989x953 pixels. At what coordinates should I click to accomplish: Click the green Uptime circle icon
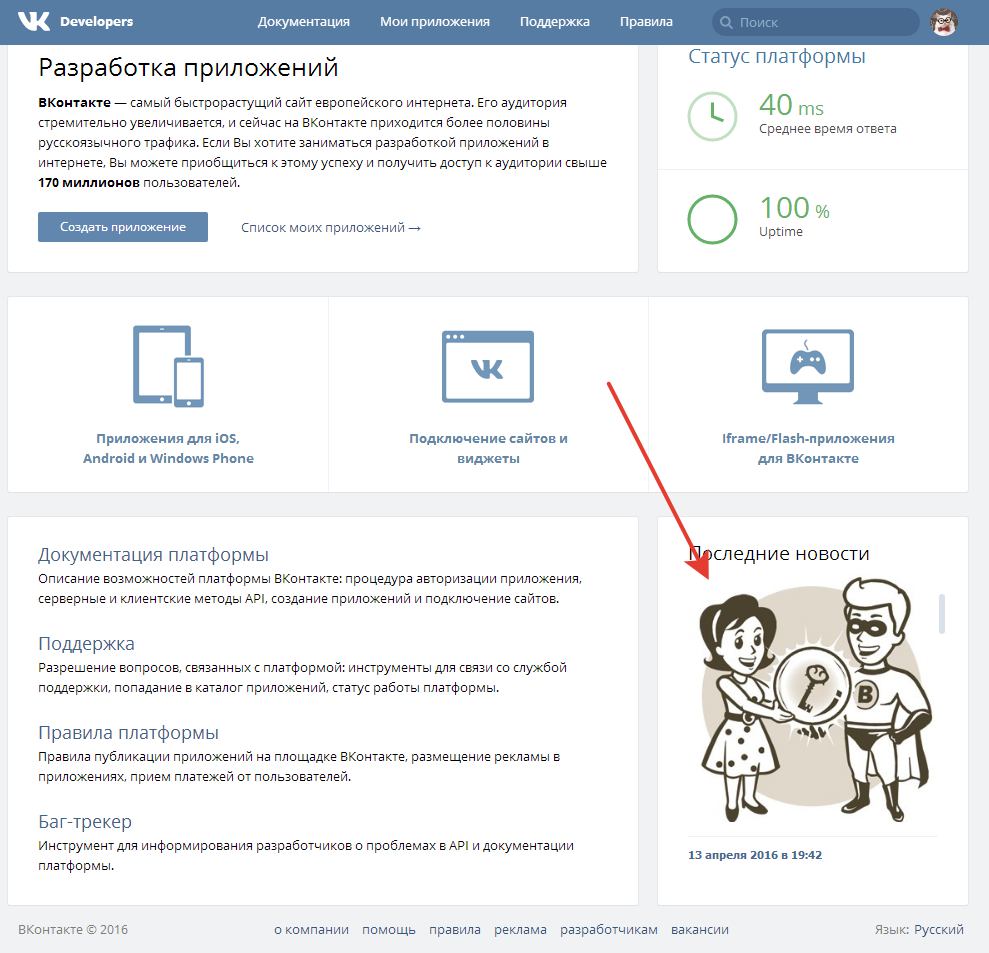click(x=712, y=219)
